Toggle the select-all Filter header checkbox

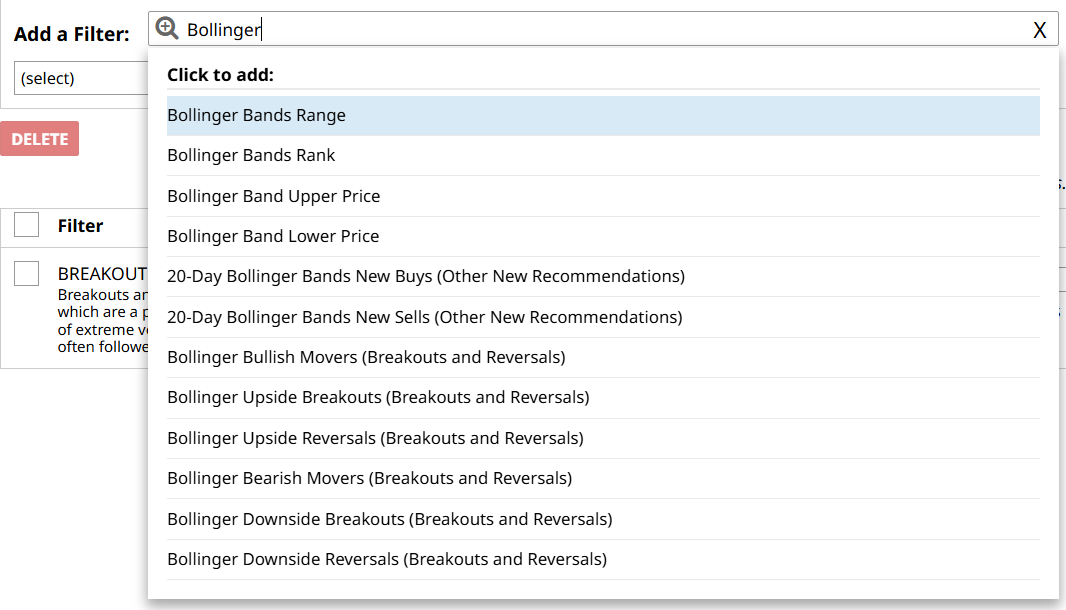[27, 225]
